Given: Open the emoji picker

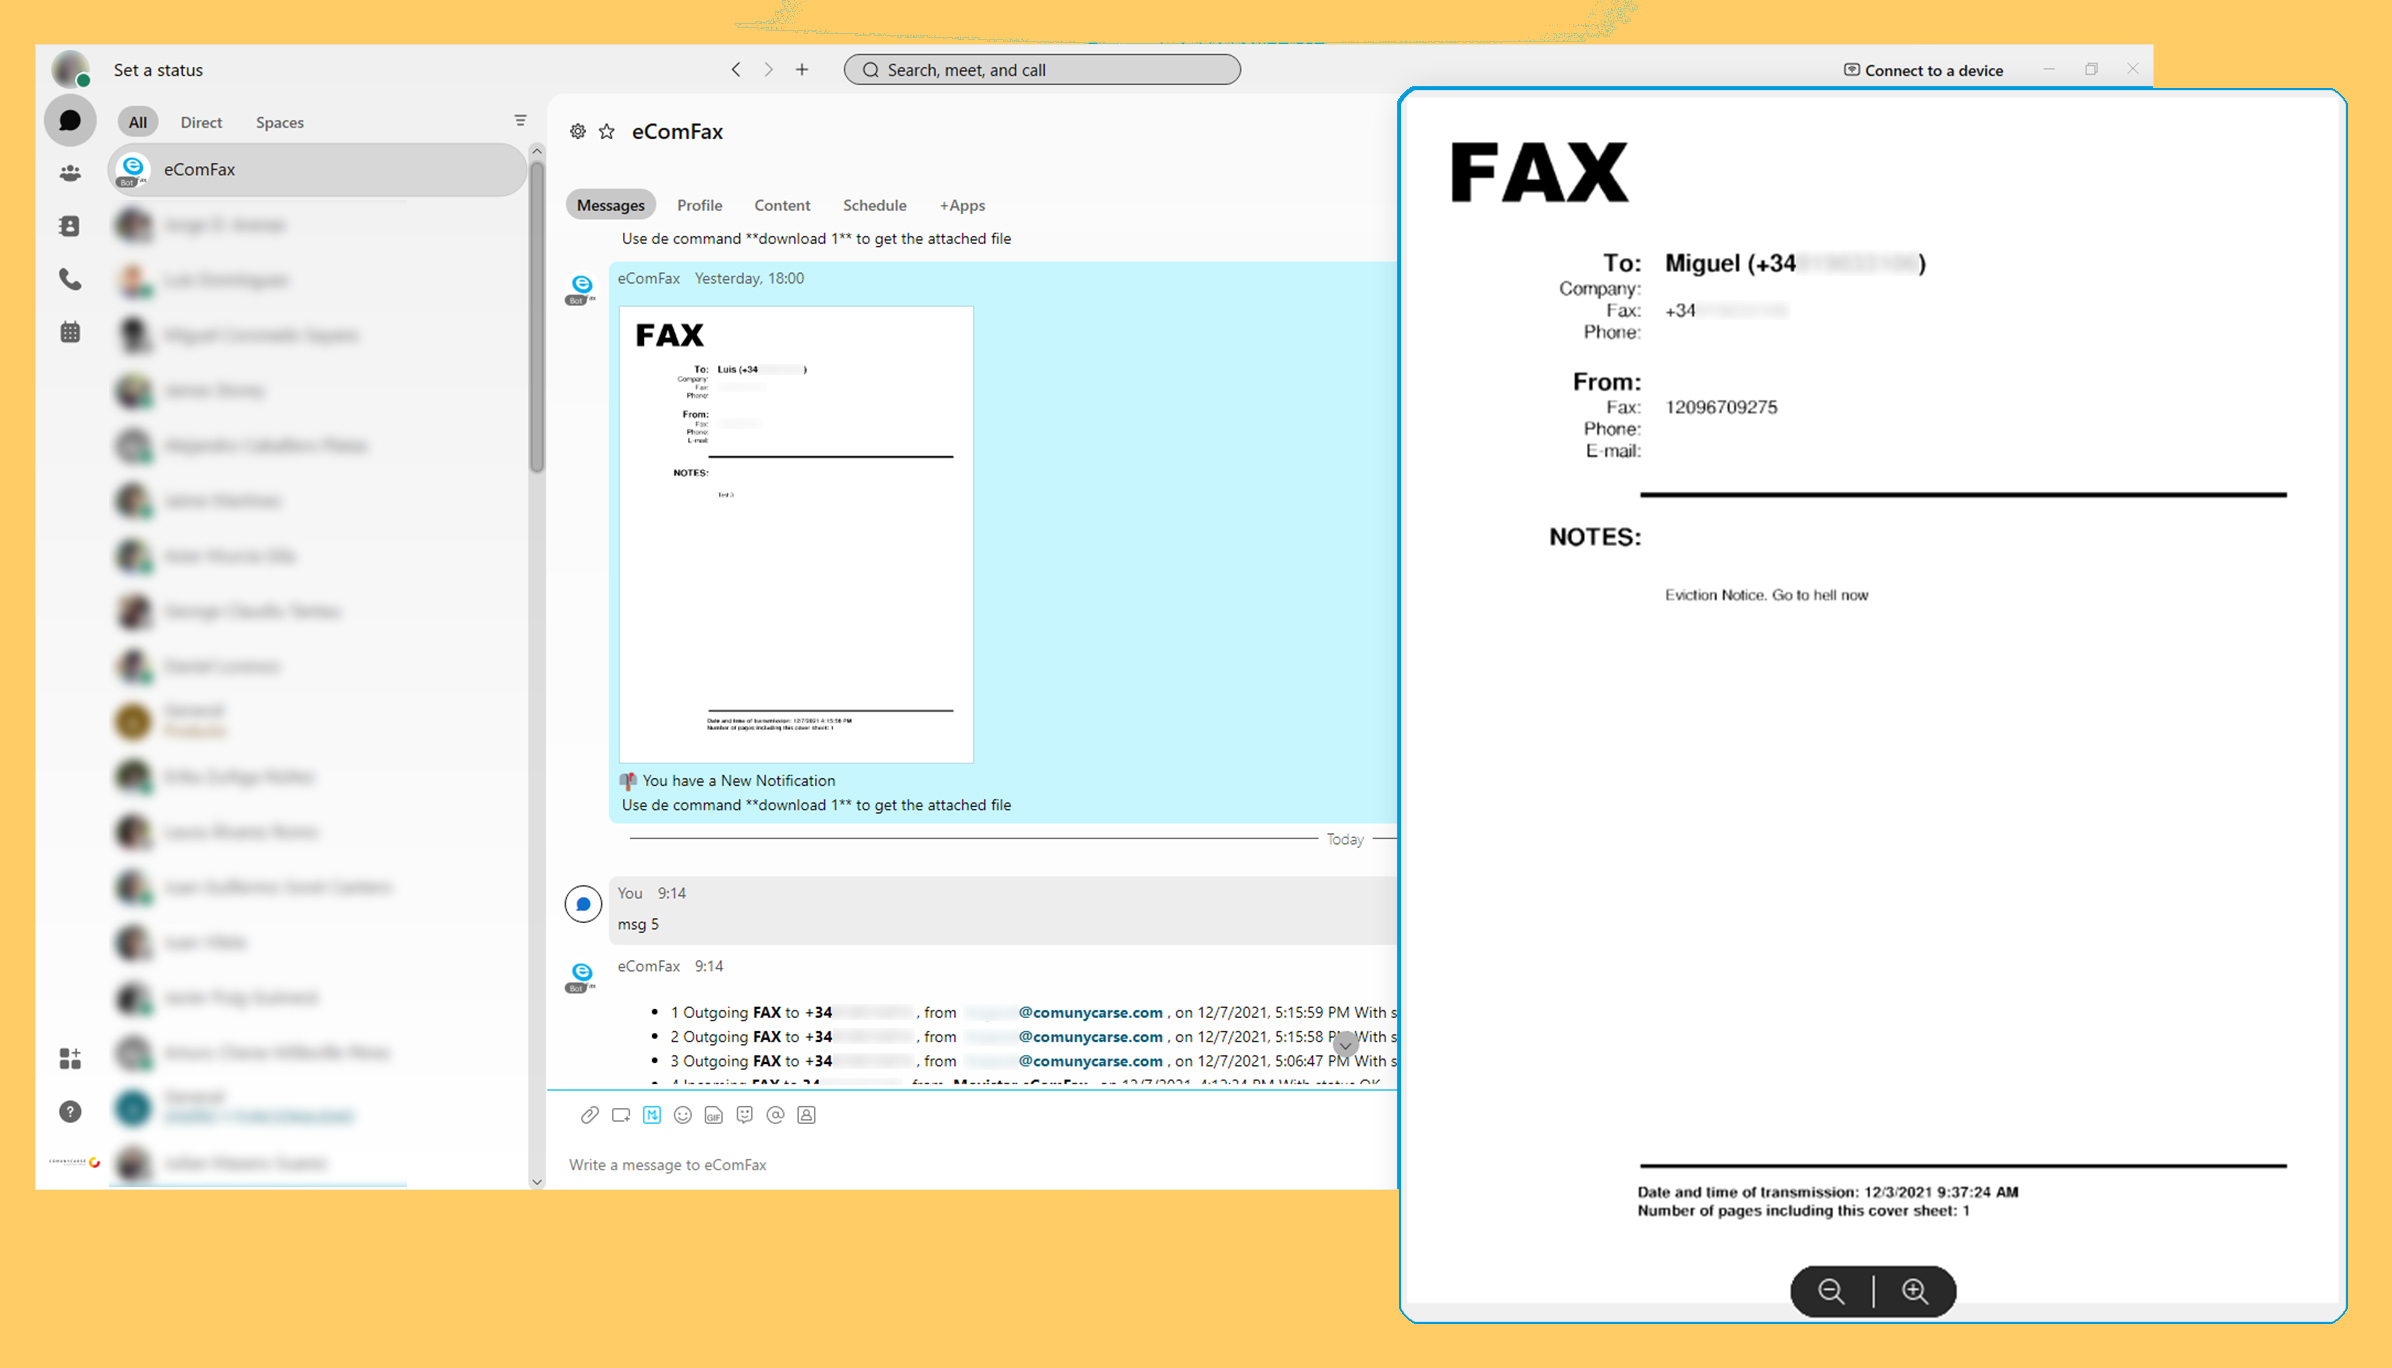Looking at the screenshot, I should coord(683,1115).
